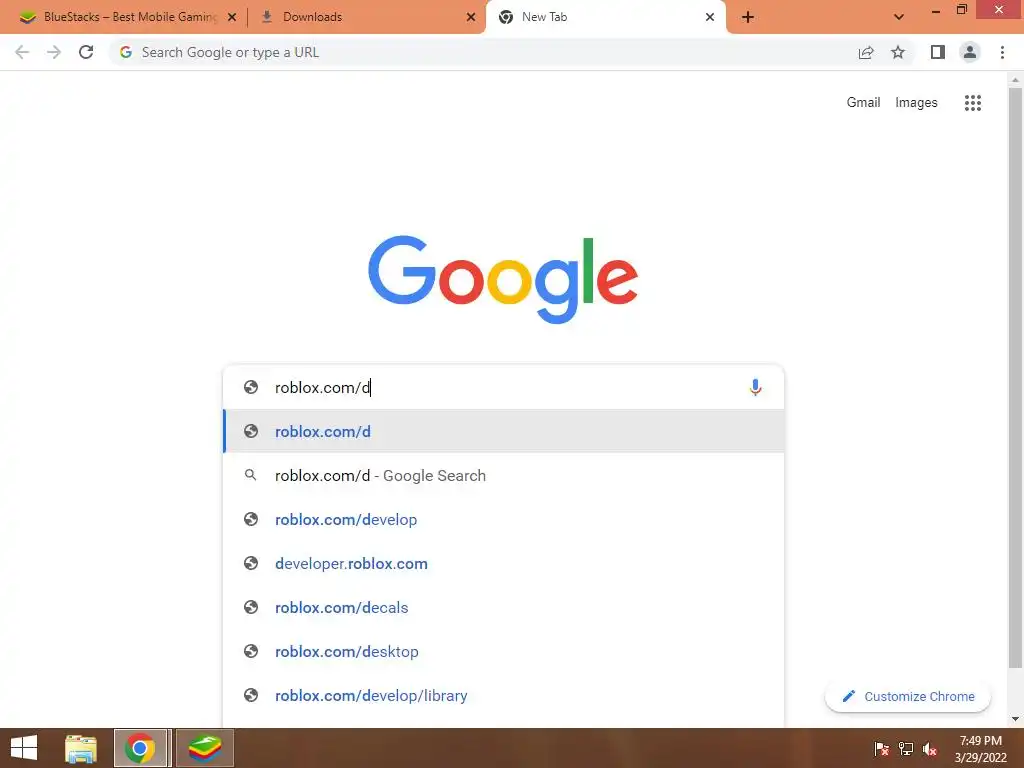Open the Chrome three-dot menu
The width and height of the screenshot is (1024, 768).
(x=1002, y=52)
